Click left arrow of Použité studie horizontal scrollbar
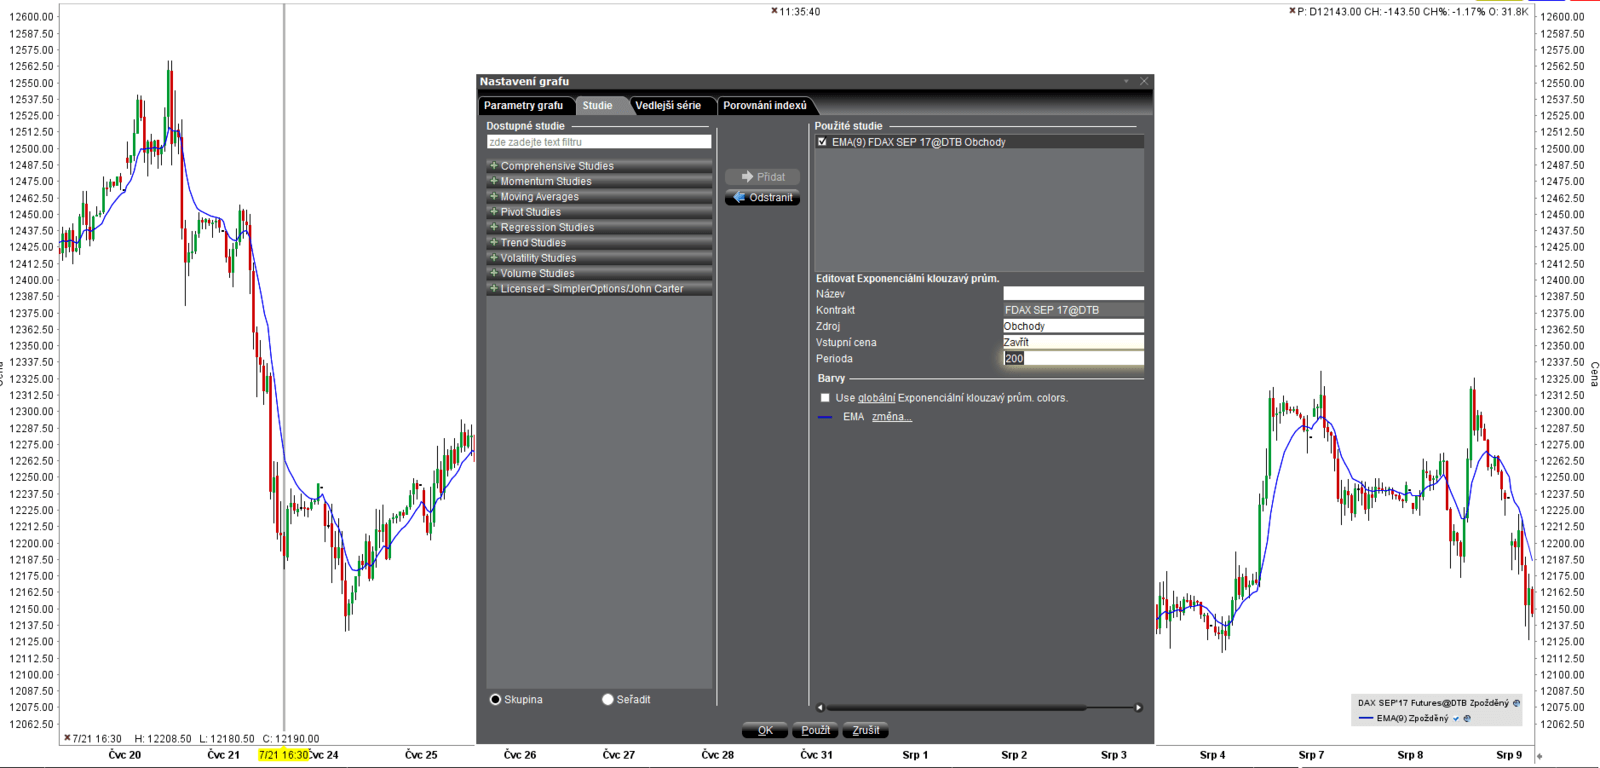The width and height of the screenshot is (1600, 768). (x=820, y=707)
